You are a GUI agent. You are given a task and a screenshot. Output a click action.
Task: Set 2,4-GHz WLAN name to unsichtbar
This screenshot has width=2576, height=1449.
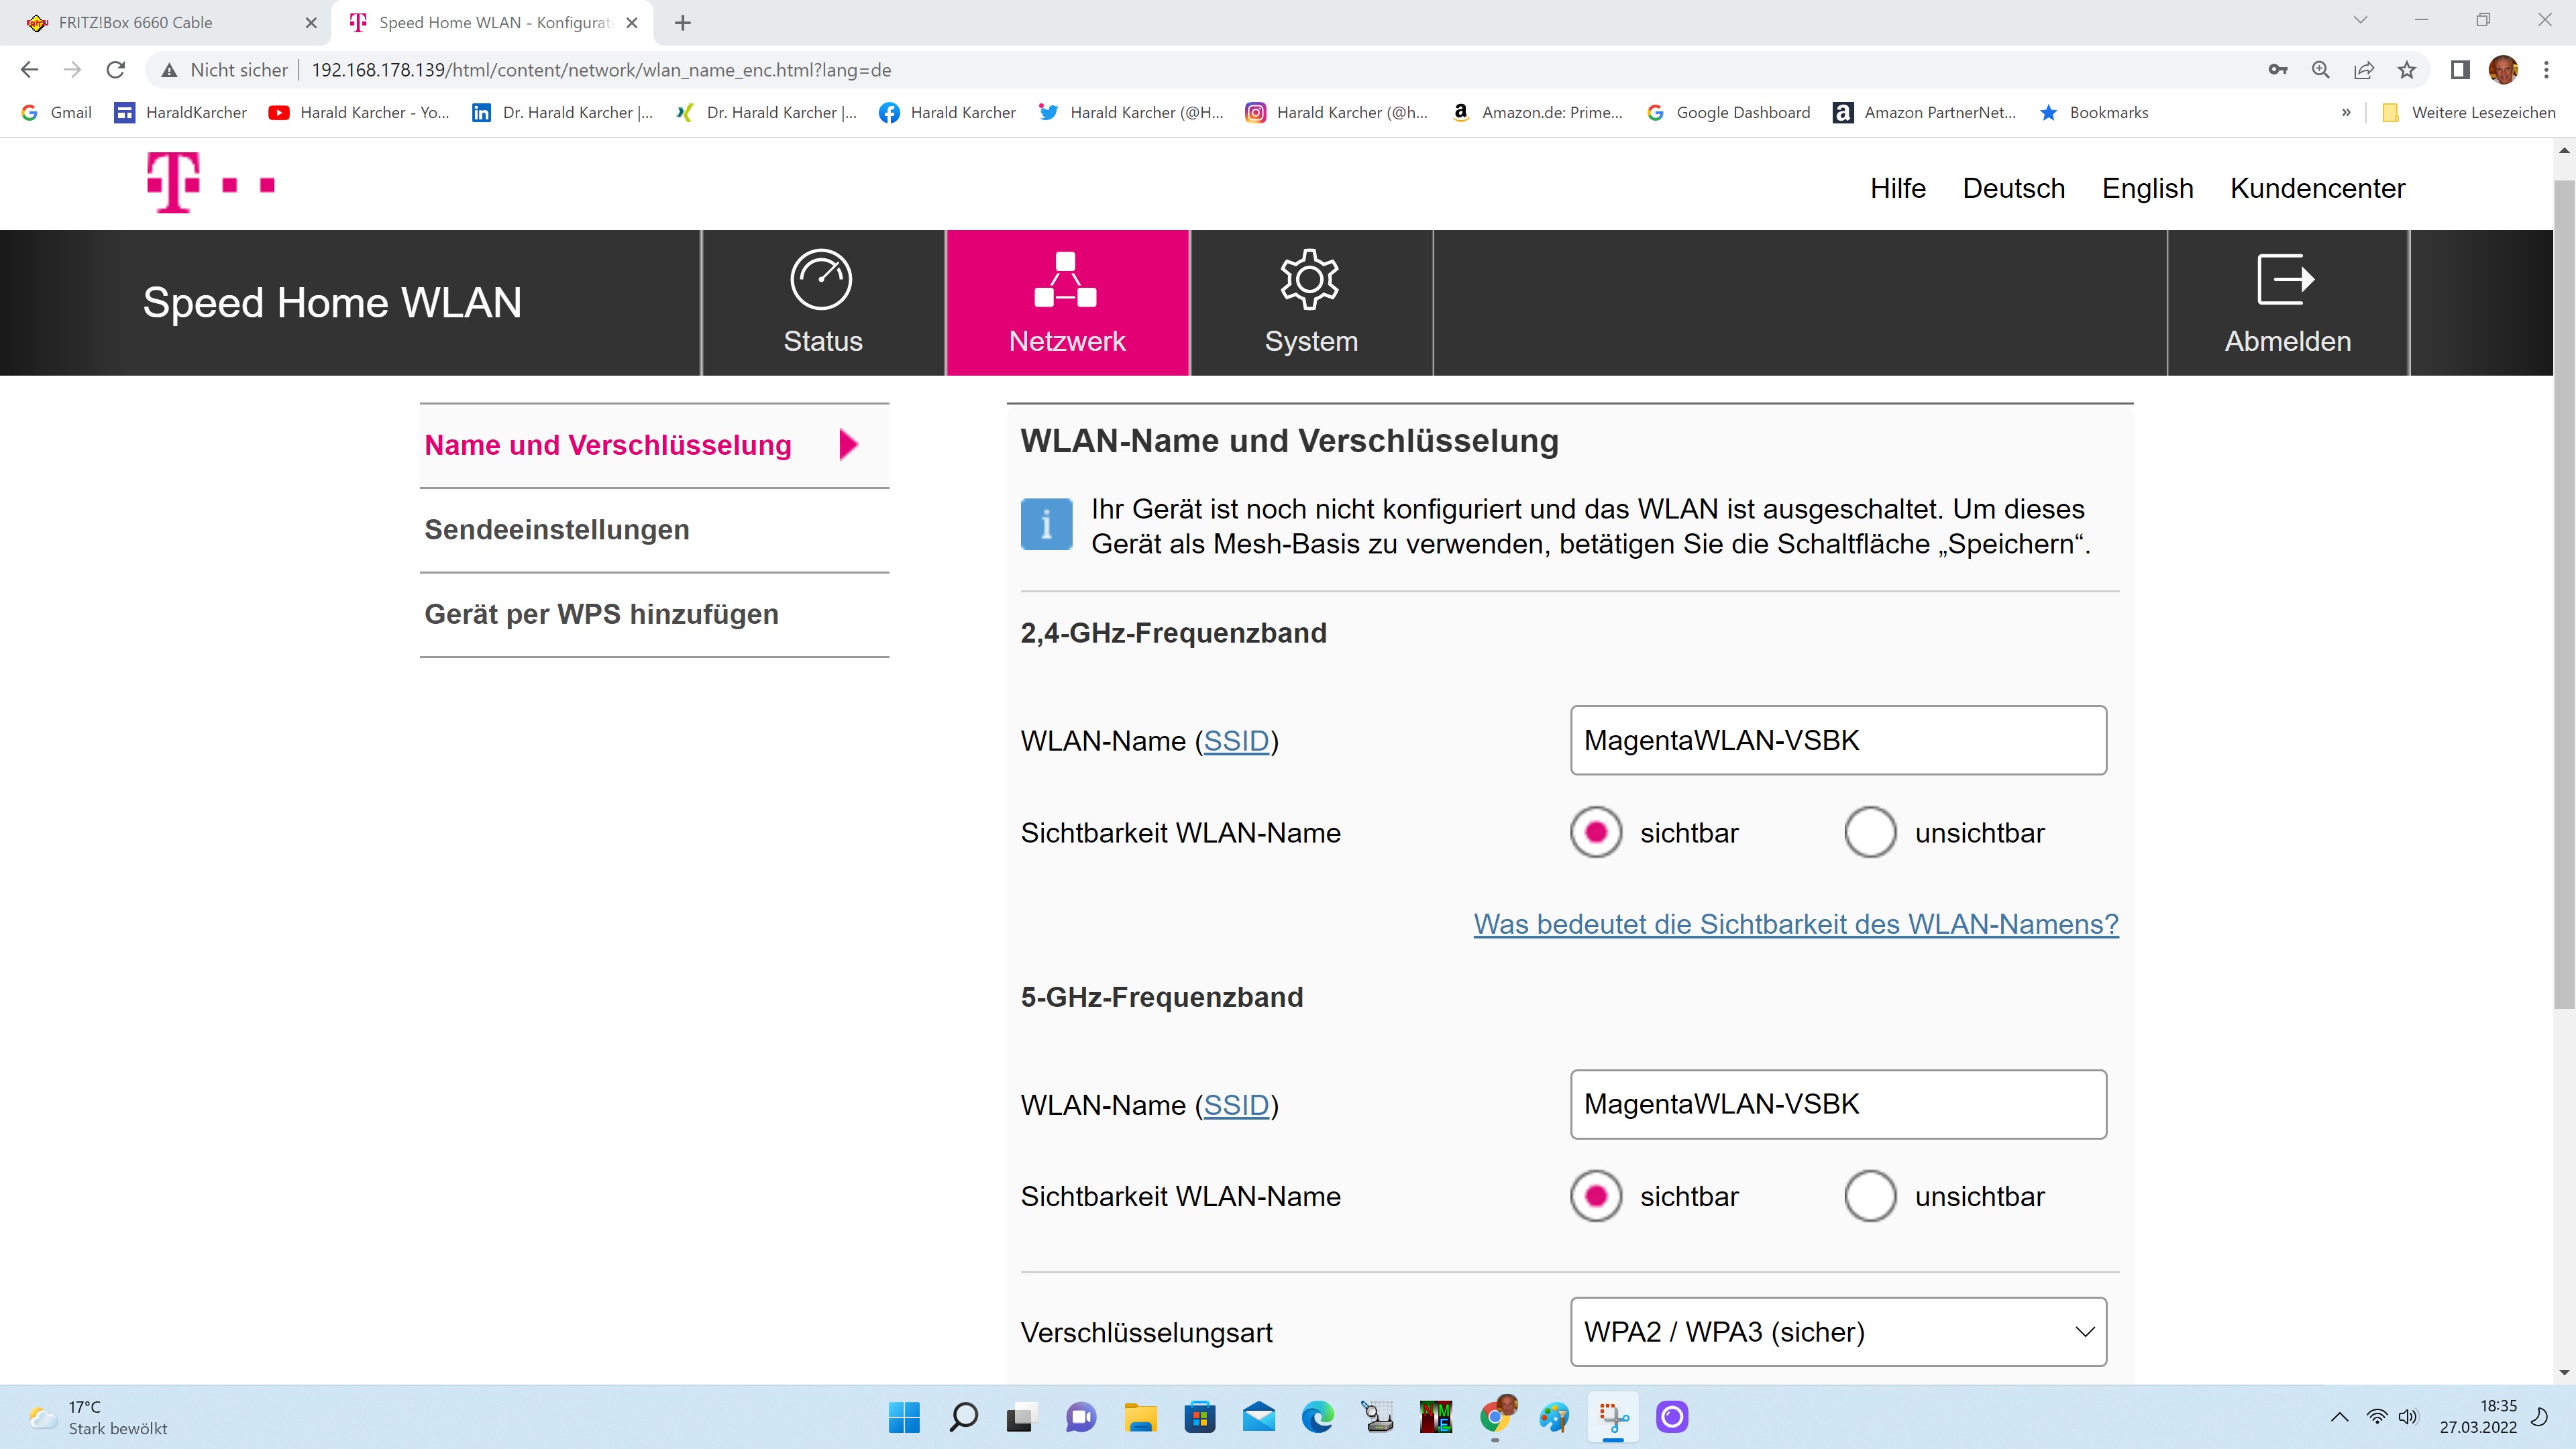click(1870, 832)
